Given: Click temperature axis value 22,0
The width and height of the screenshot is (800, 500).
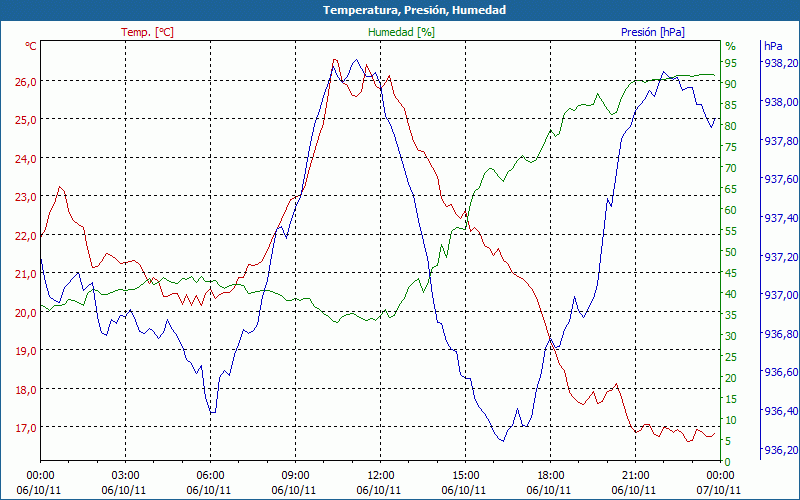Looking at the screenshot, I should point(27,236).
